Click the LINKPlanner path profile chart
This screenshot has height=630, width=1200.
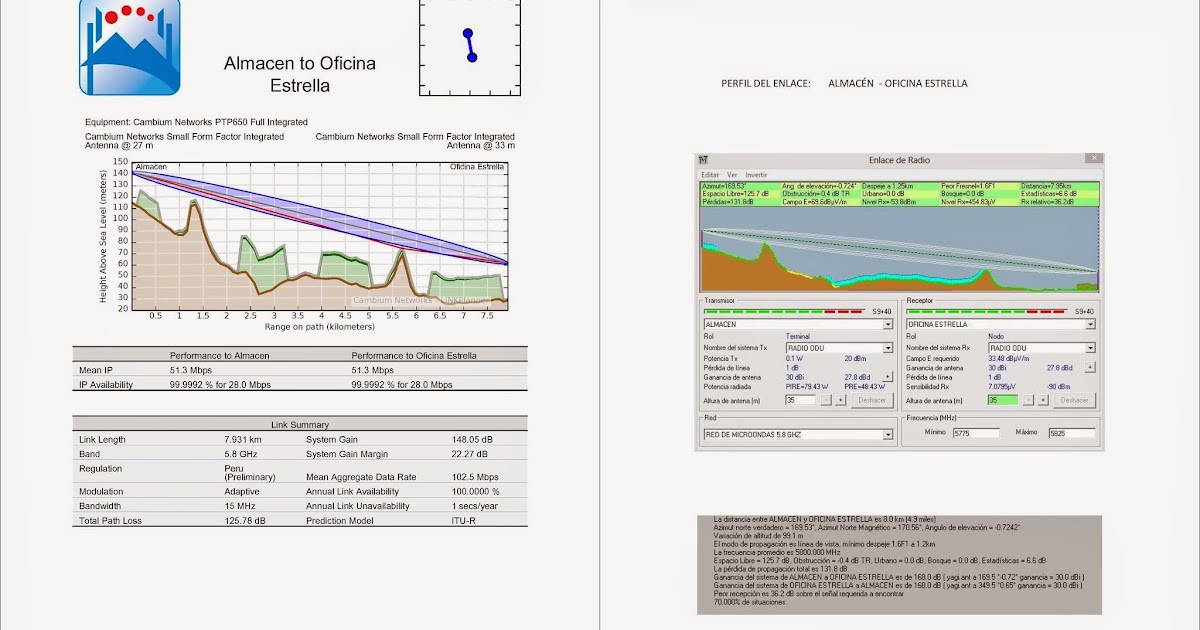(x=319, y=235)
